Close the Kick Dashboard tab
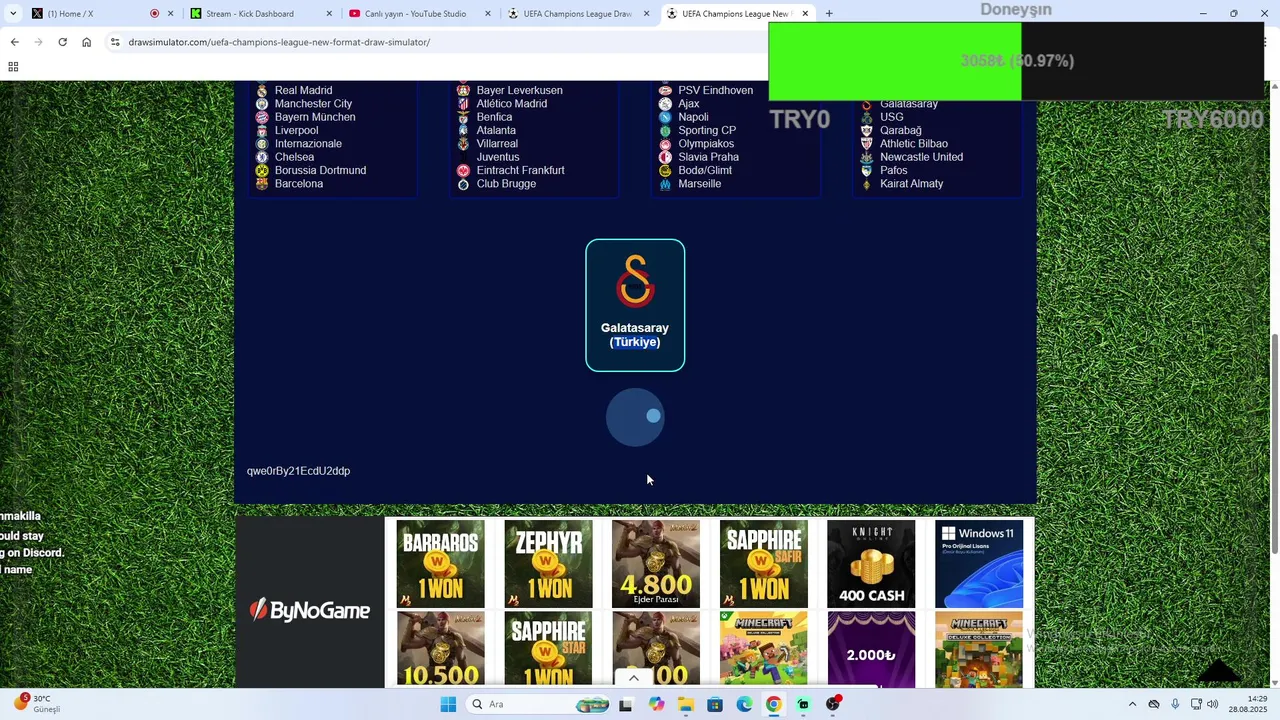This screenshot has height=720, width=1280. pos(330,14)
